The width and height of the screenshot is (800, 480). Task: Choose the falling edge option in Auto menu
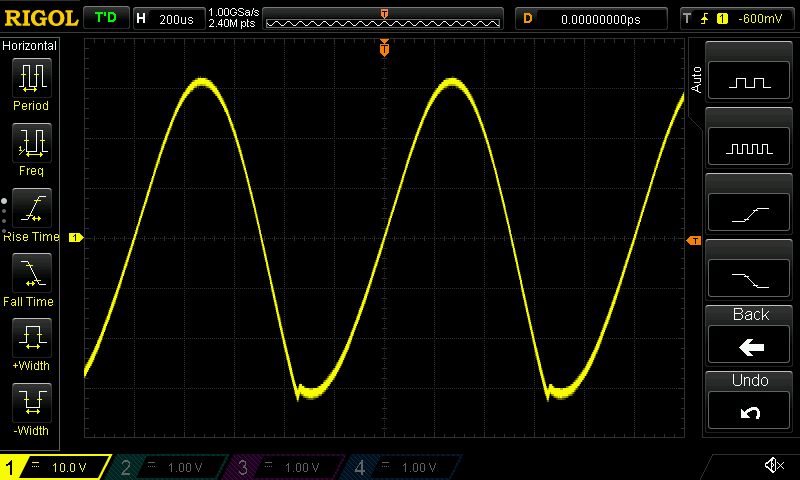click(x=748, y=279)
